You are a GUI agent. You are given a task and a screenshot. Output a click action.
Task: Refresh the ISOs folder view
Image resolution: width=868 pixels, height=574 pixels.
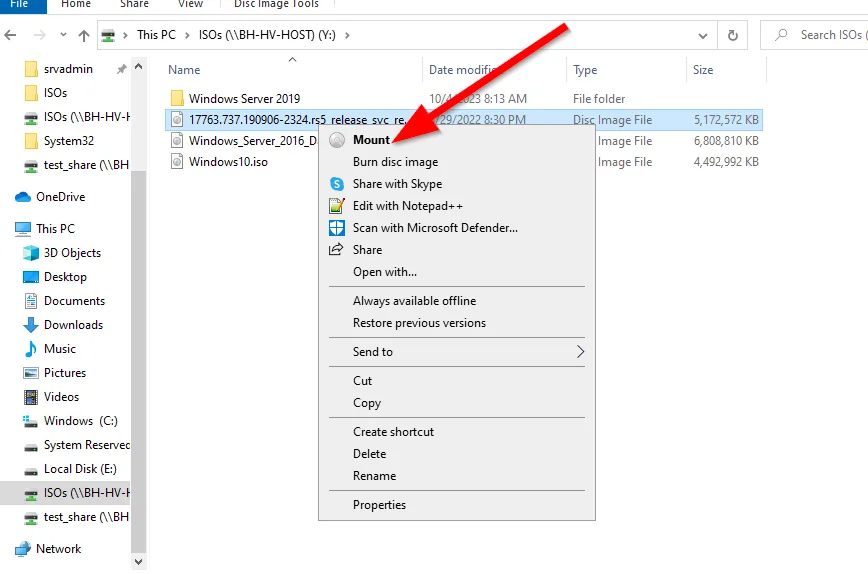732,35
